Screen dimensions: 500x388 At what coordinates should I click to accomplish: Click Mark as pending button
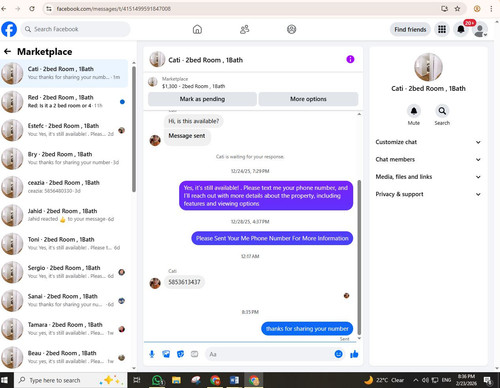click(x=202, y=99)
